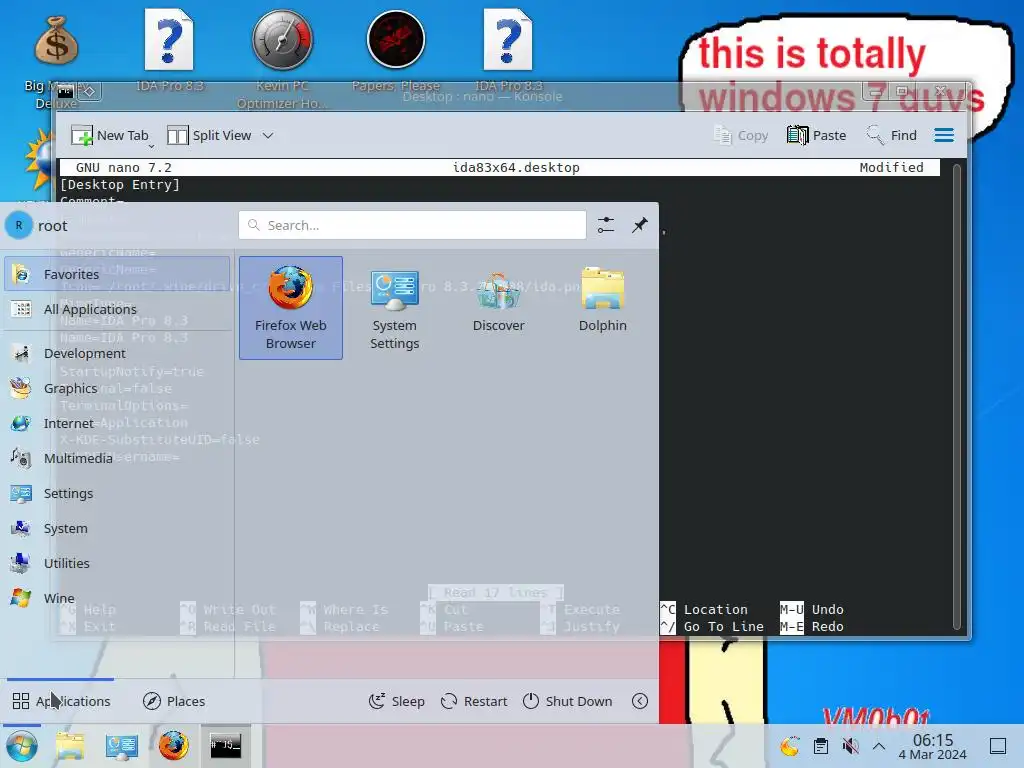The height and width of the screenshot is (768, 1024).
Task: Select Kevin PC Optimizer desktop icon
Action: [282, 59]
